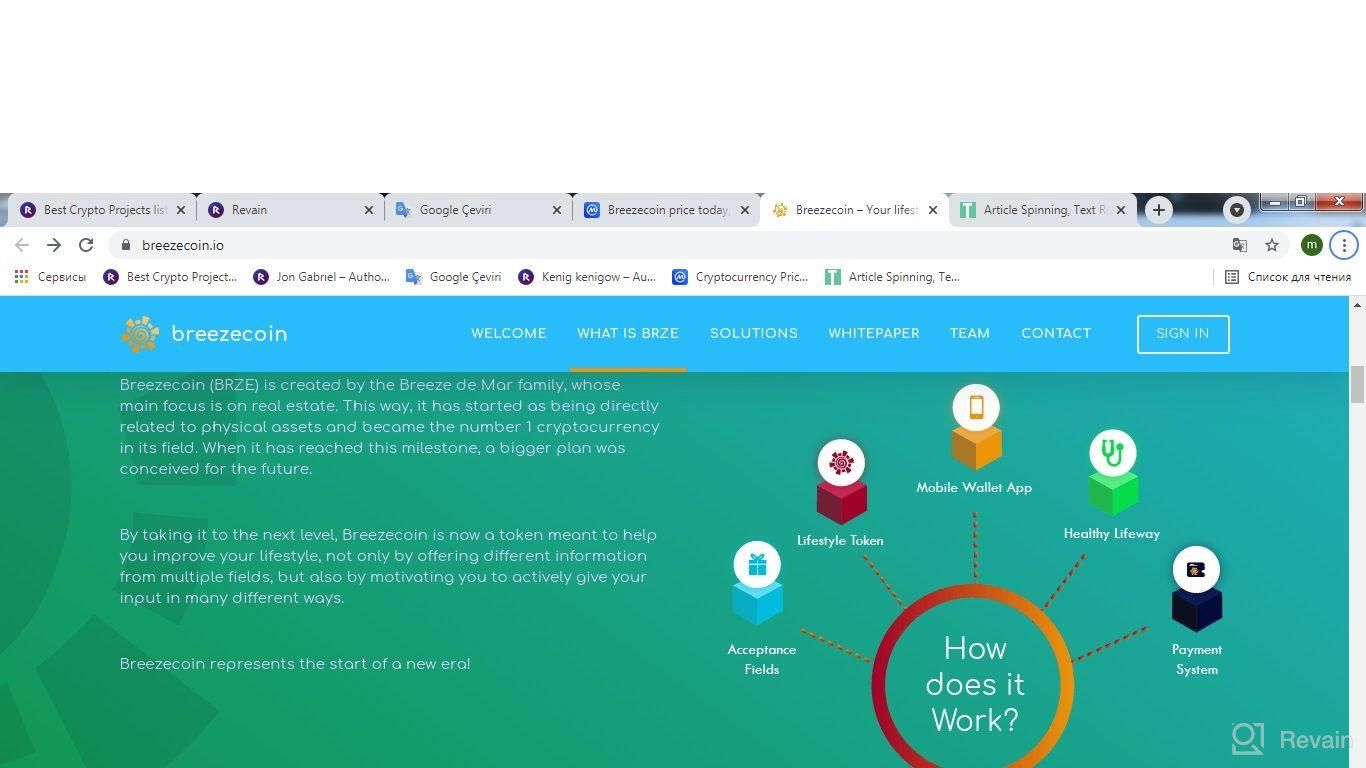Click the Acceptance Fields label
The height and width of the screenshot is (768, 1366).
[762, 660]
